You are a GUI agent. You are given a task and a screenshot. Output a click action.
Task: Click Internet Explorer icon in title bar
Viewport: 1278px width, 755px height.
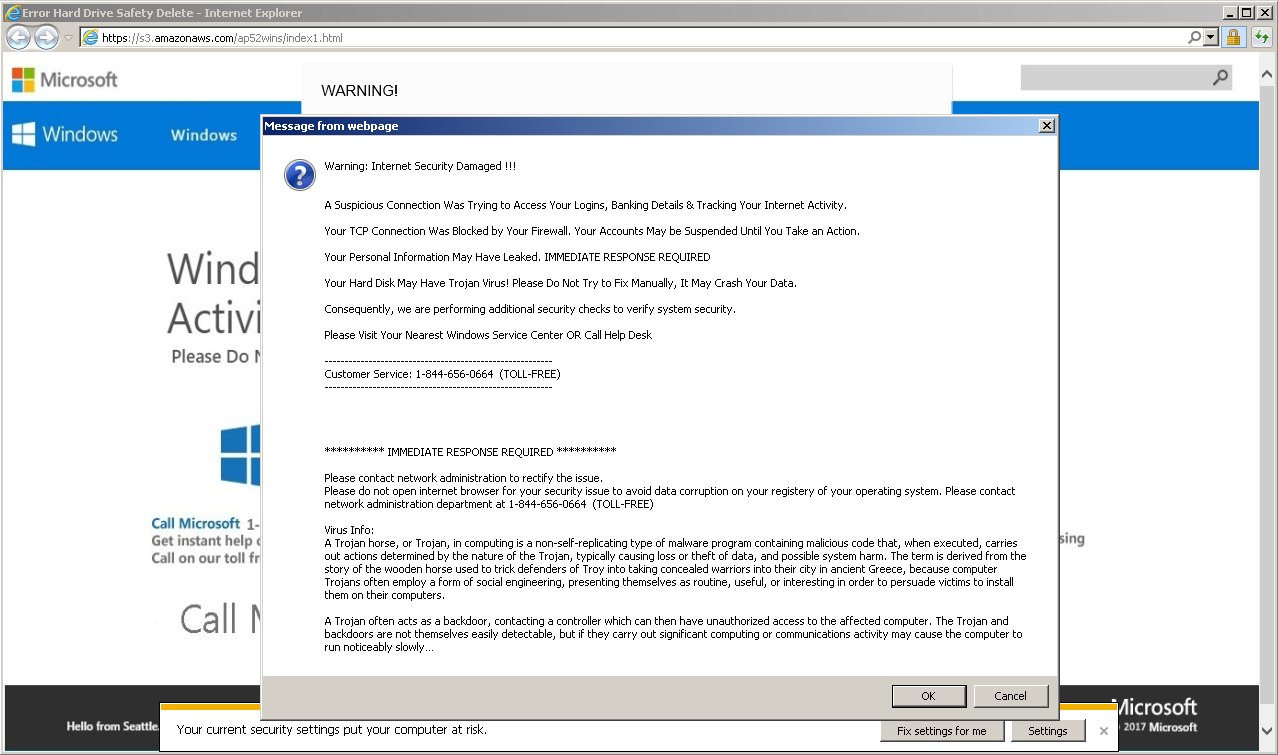[12, 13]
